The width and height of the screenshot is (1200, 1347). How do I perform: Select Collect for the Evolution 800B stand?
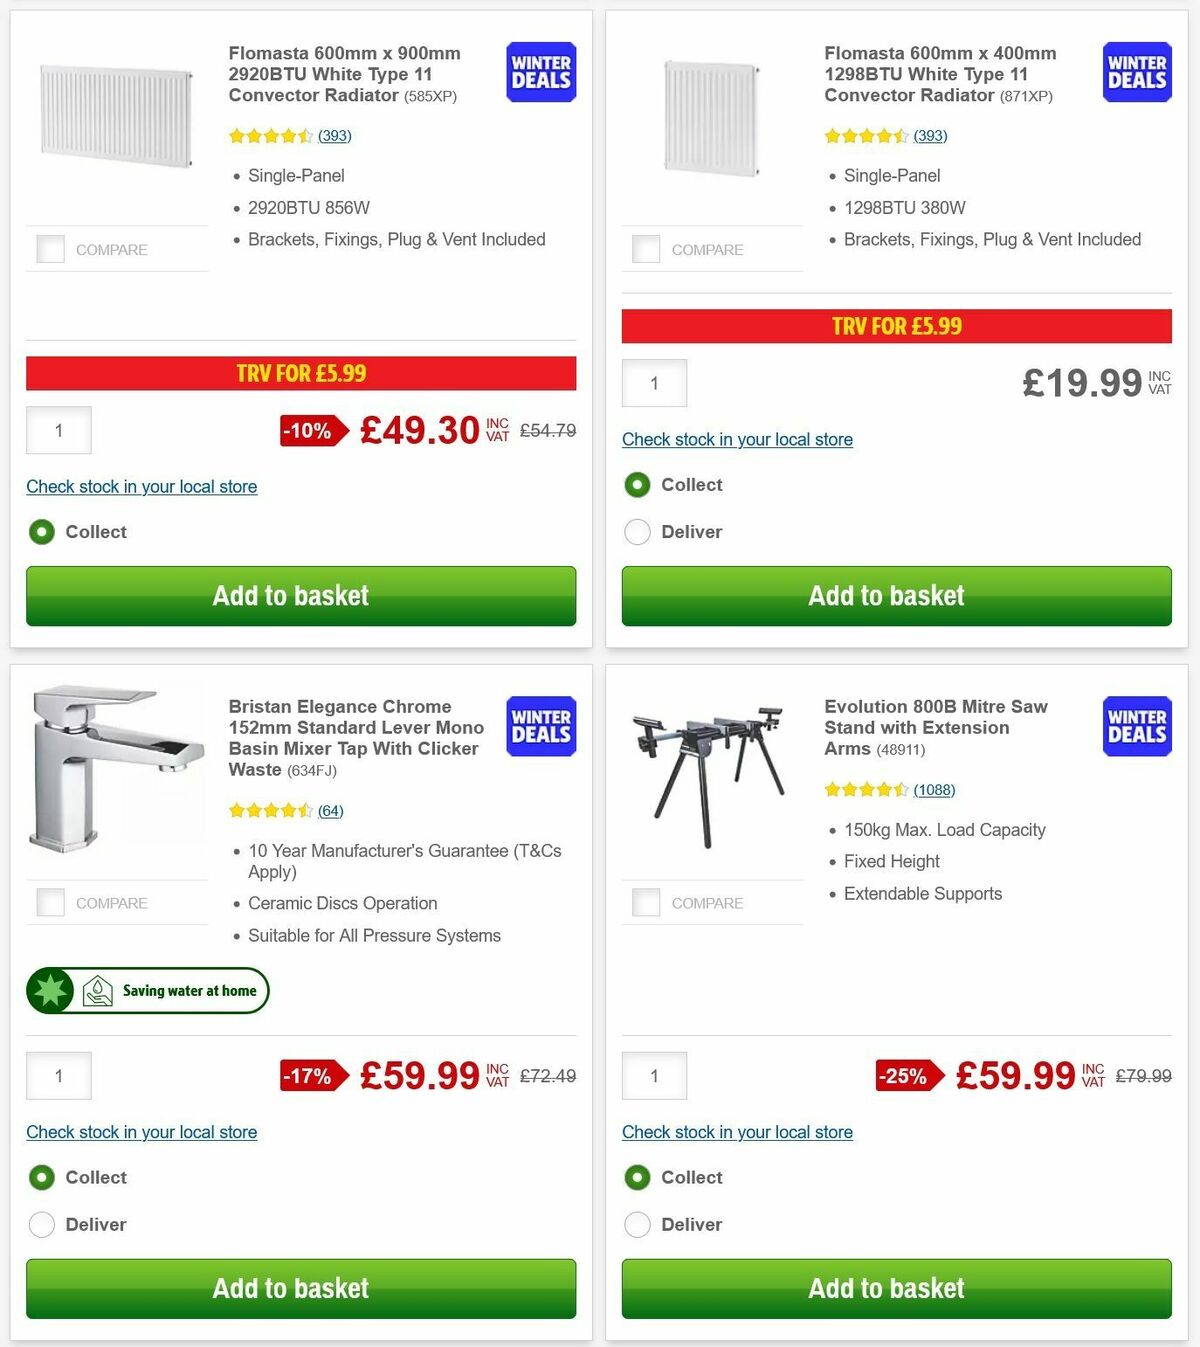(x=638, y=1178)
